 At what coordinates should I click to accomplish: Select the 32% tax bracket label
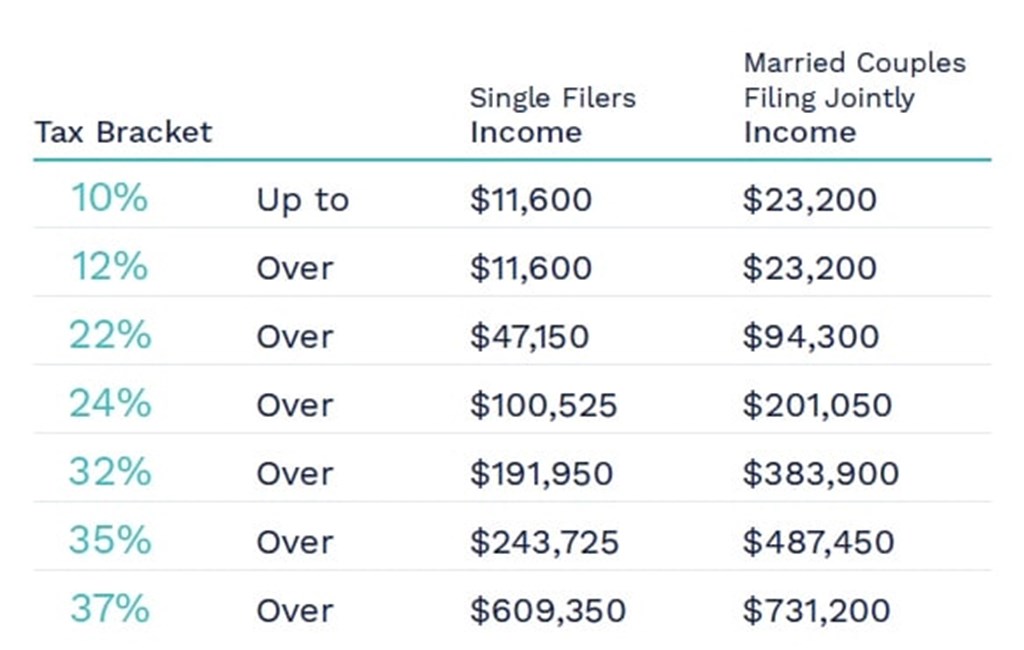click(110, 472)
